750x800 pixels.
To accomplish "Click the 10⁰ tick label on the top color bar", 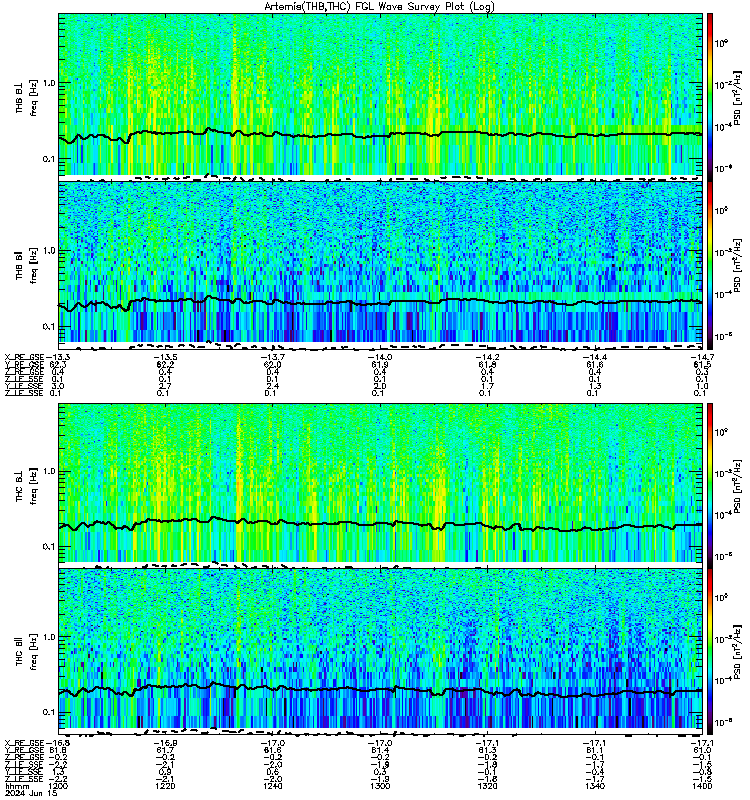I will (721, 43).
